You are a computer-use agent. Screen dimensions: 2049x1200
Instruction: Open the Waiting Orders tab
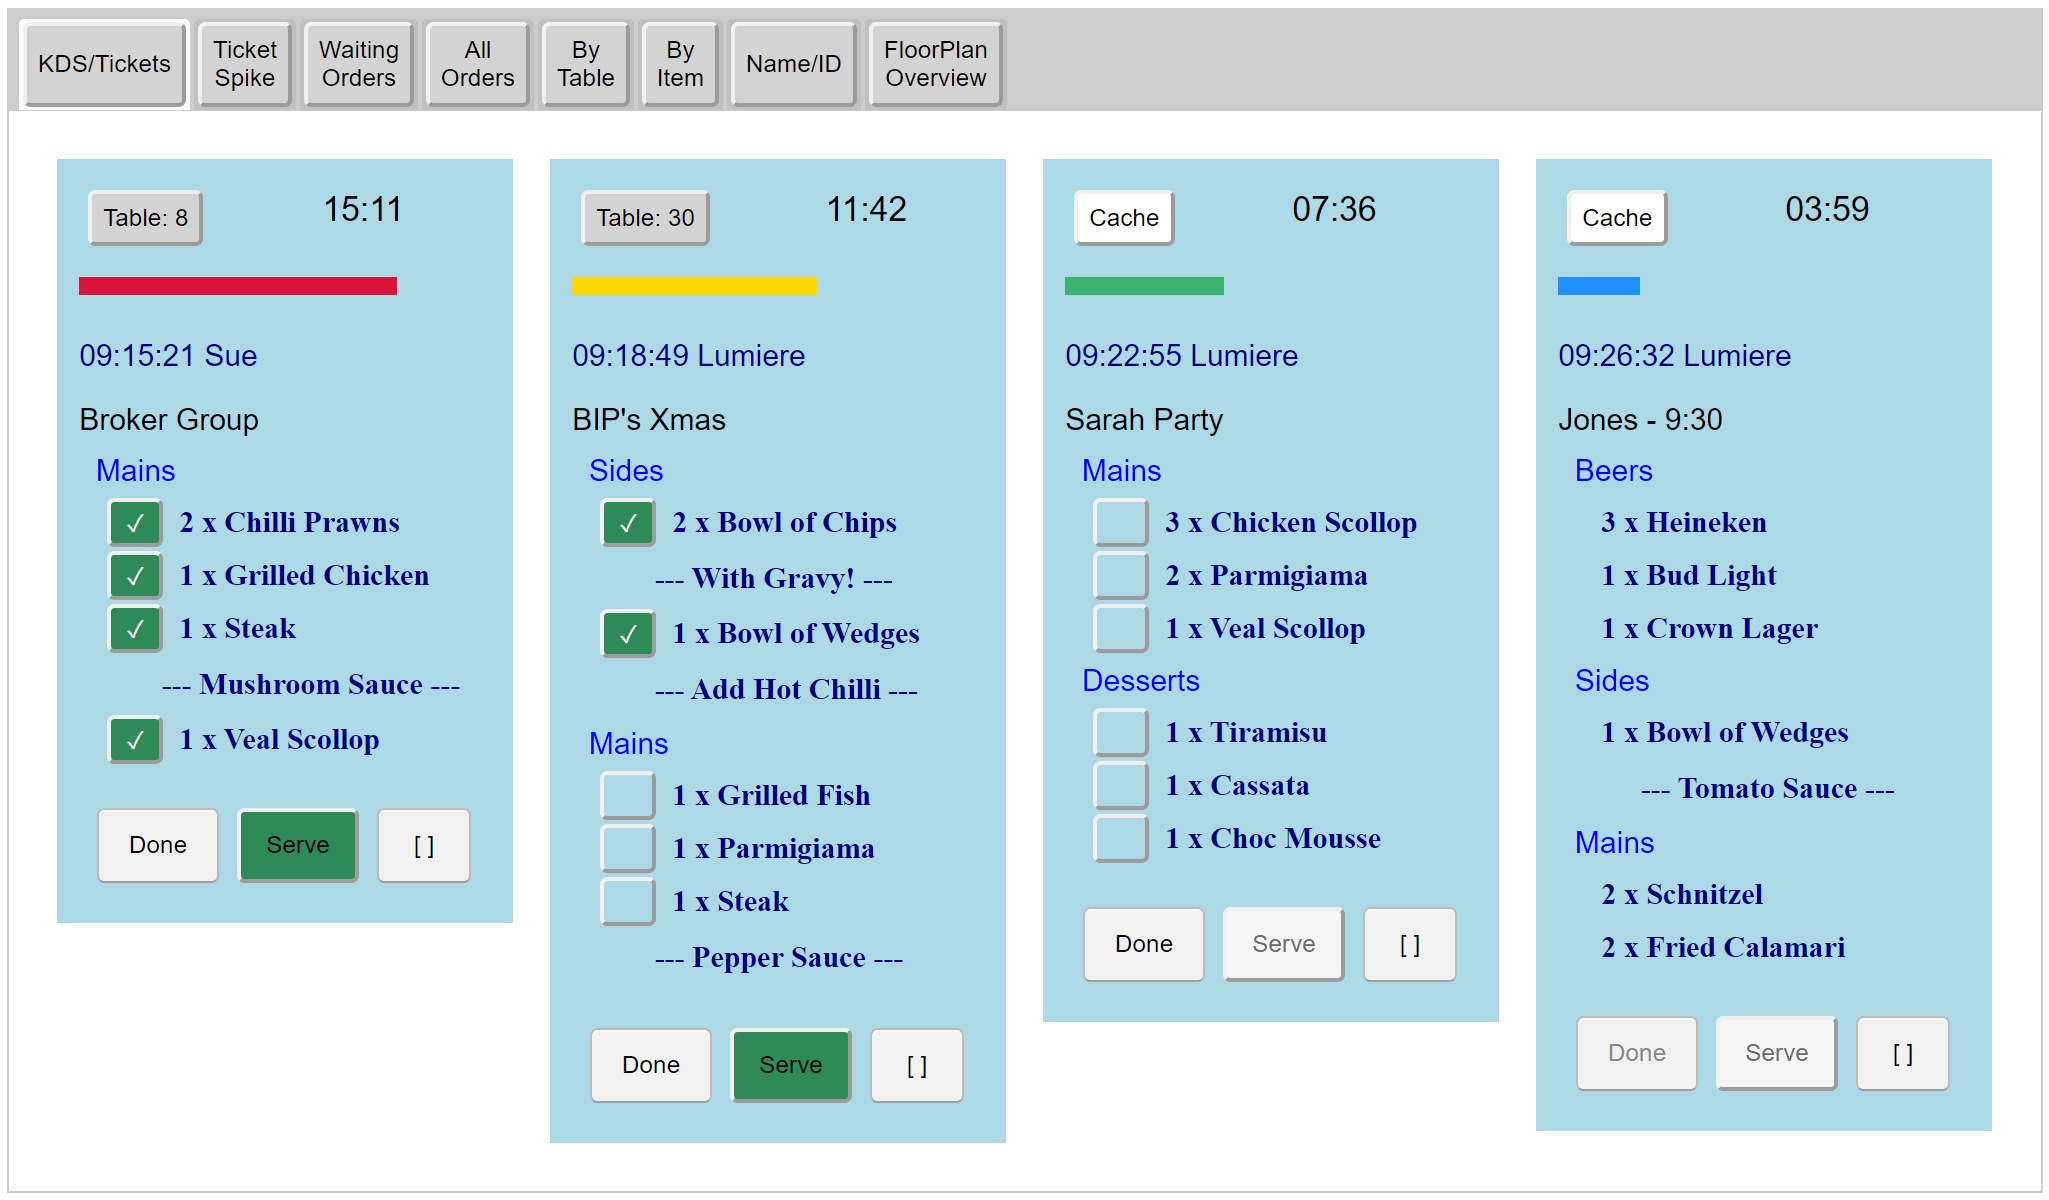click(358, 64)
